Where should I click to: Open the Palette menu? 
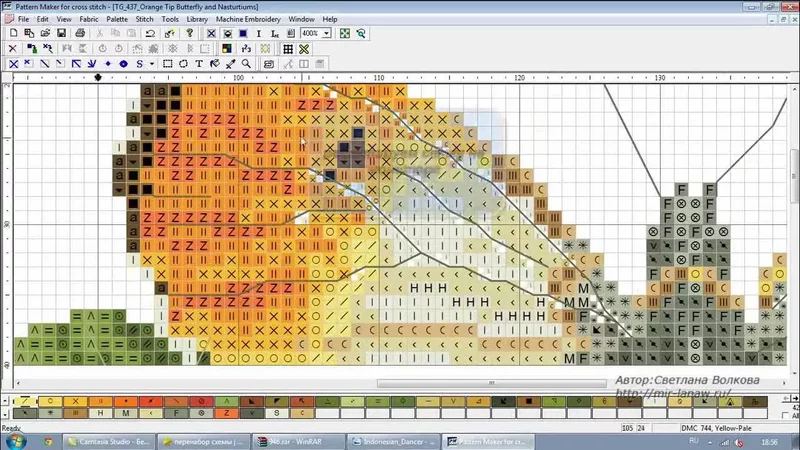click(117, 19)
